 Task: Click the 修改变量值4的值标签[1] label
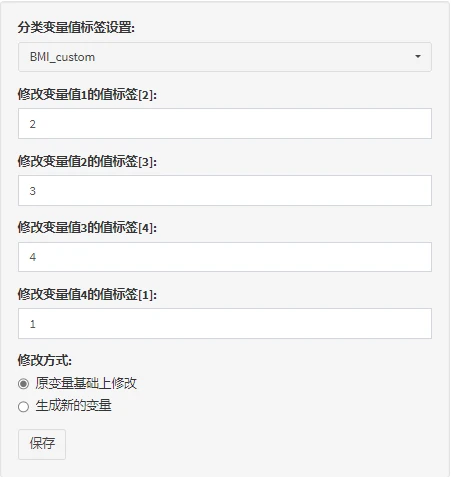point(87,295)
